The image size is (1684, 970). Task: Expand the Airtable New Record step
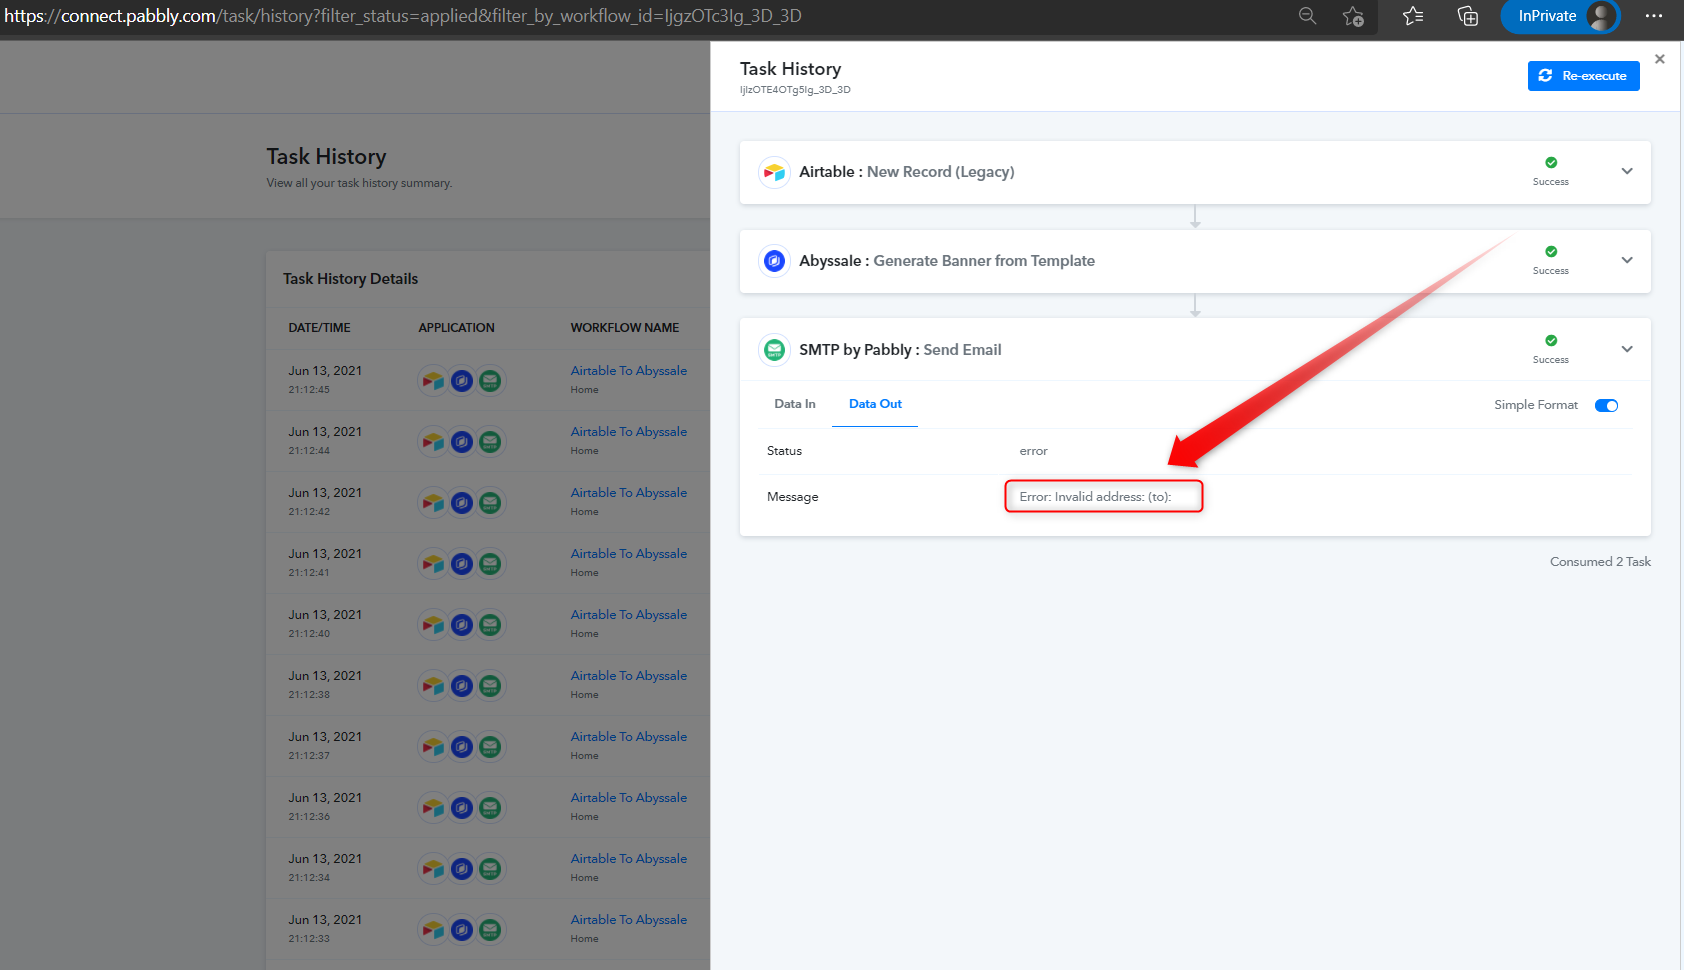point(1627,171)
